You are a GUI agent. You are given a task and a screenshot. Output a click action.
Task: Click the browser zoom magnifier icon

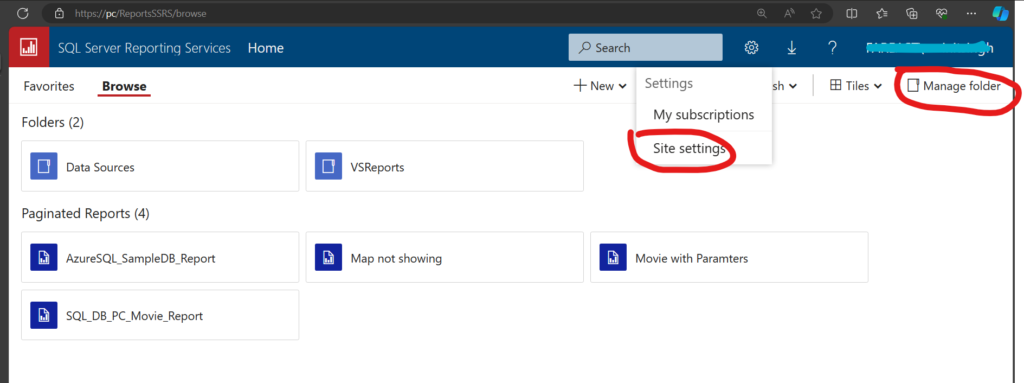tap(761, 13)
